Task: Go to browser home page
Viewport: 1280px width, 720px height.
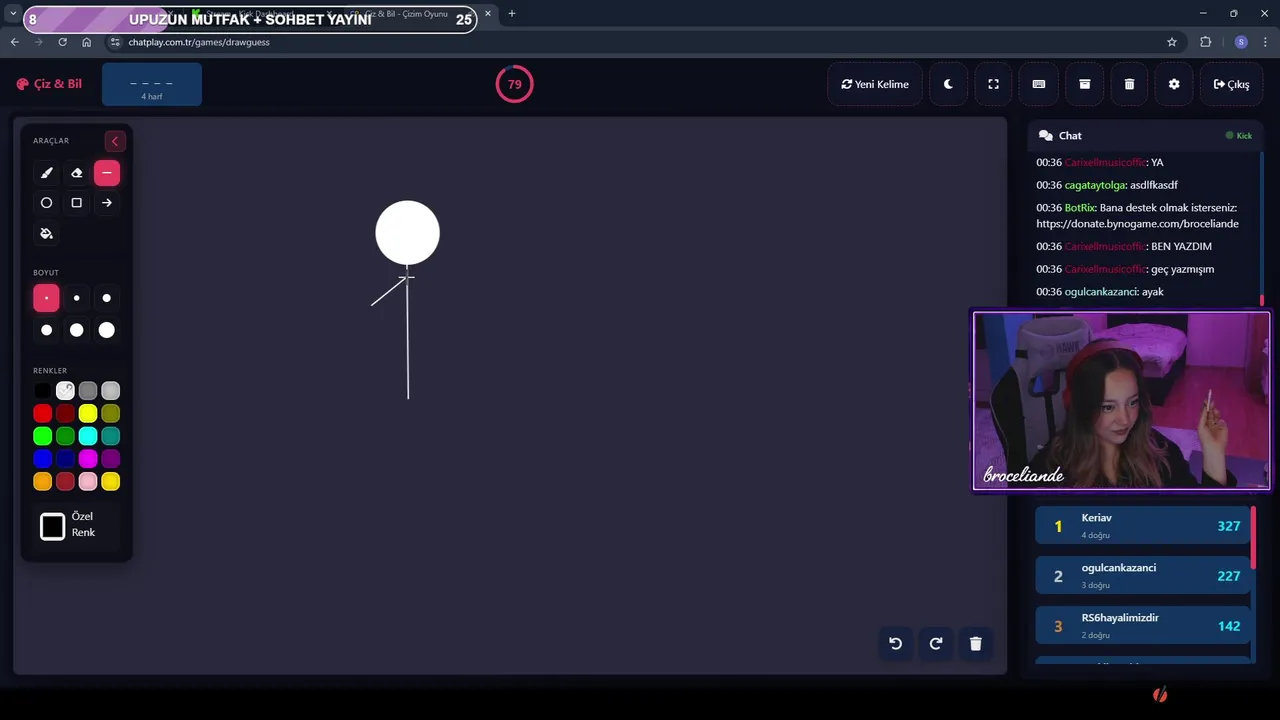Action: point(87,42)
